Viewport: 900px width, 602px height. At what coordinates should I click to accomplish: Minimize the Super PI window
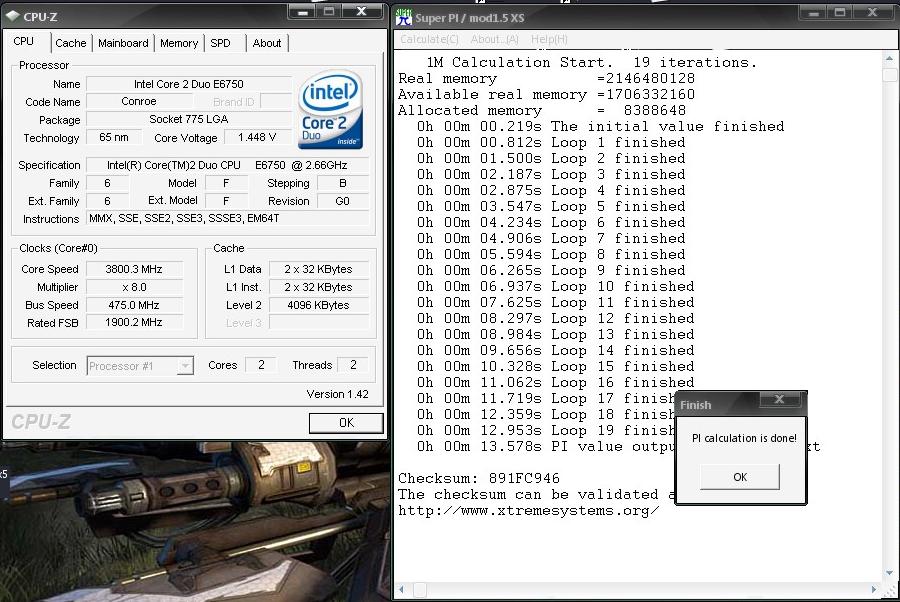tap(813, 13)
